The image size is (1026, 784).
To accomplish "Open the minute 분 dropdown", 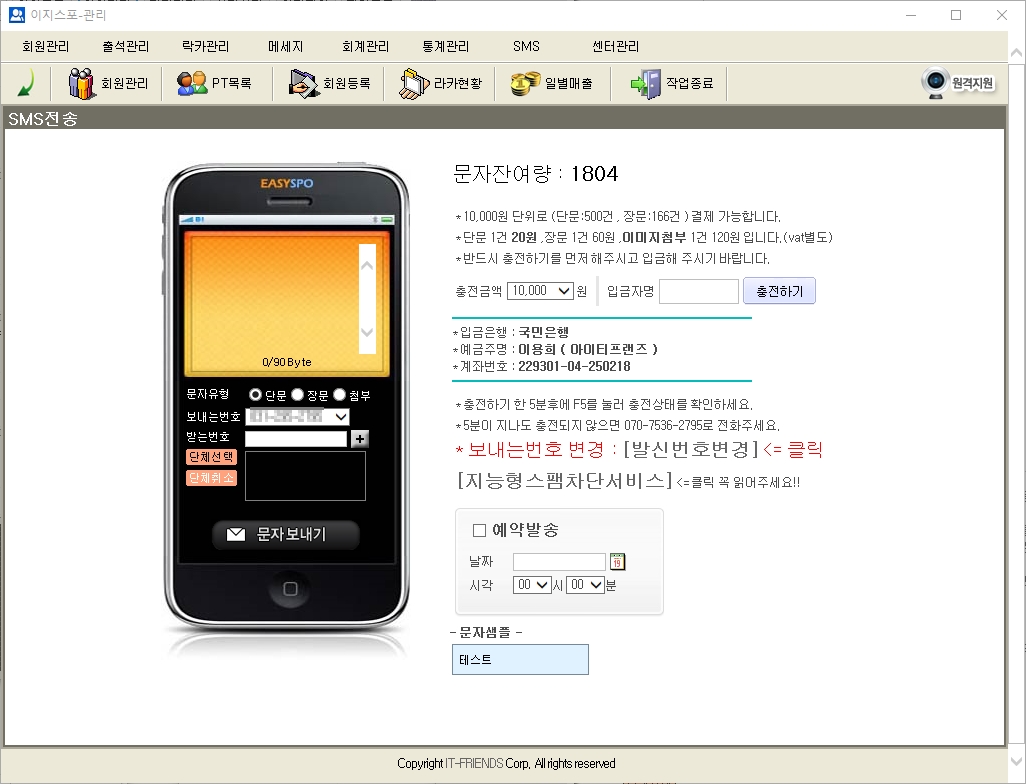I will [x=585, y=584].
